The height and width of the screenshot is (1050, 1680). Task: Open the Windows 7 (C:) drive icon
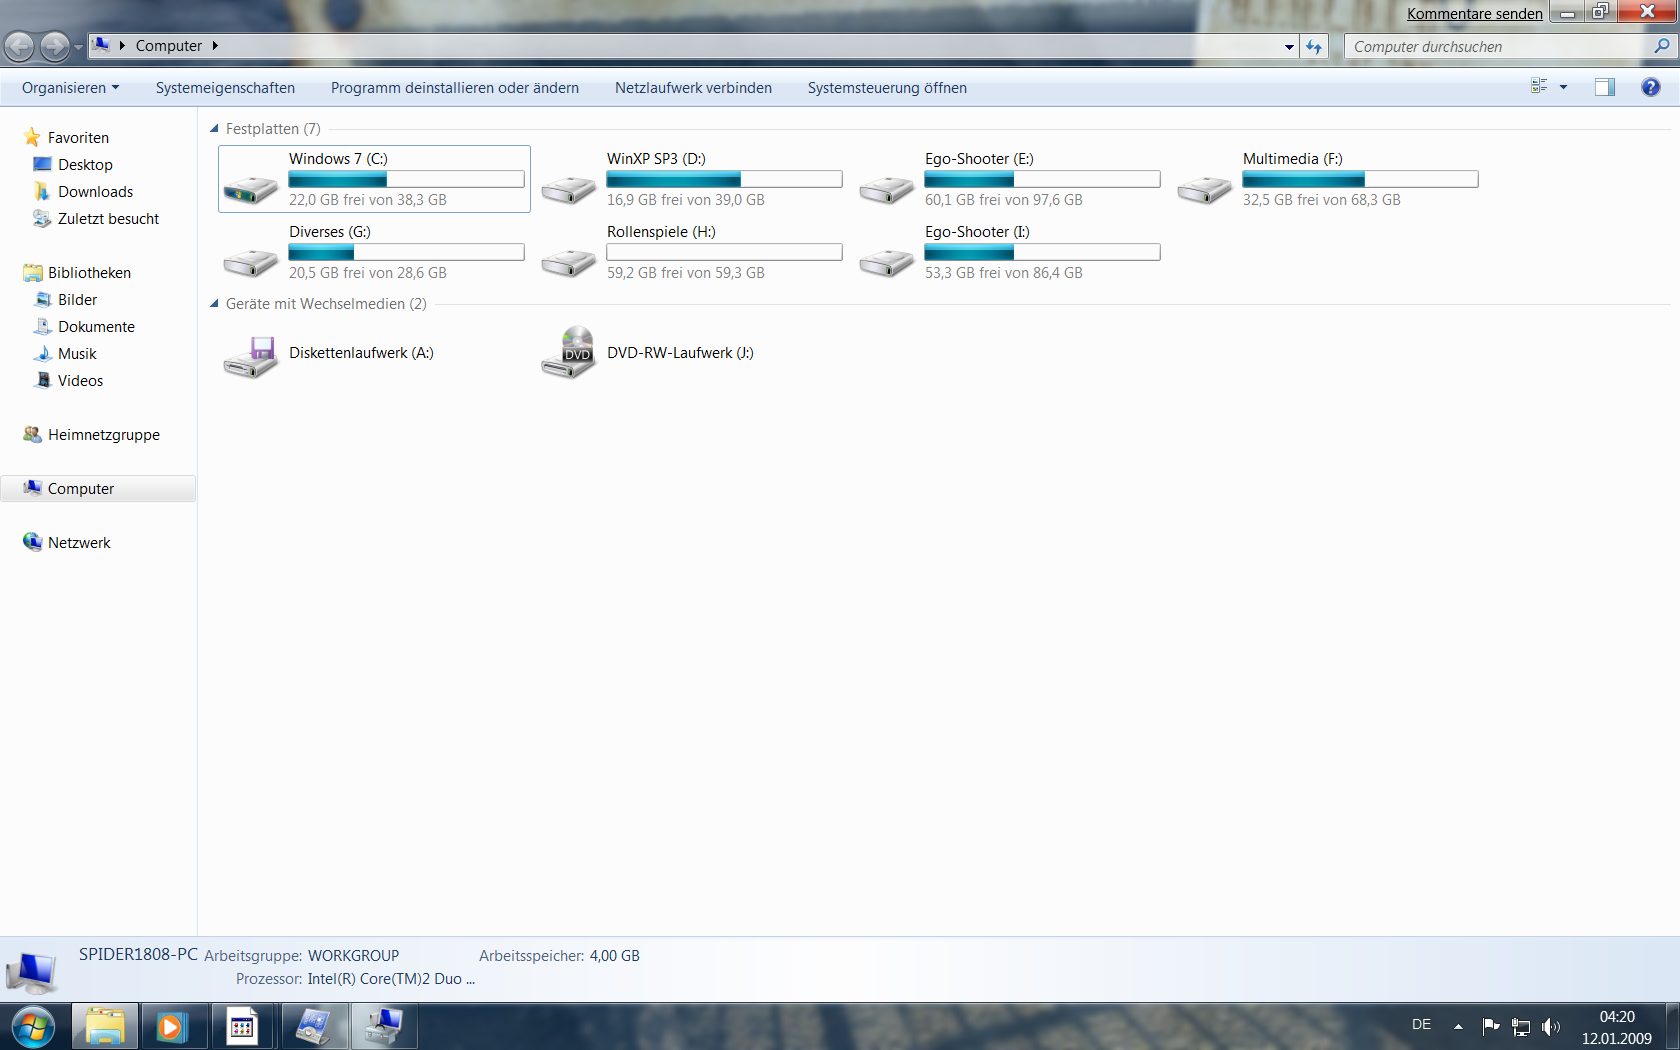pyautogui.click(x=250, y=188)
